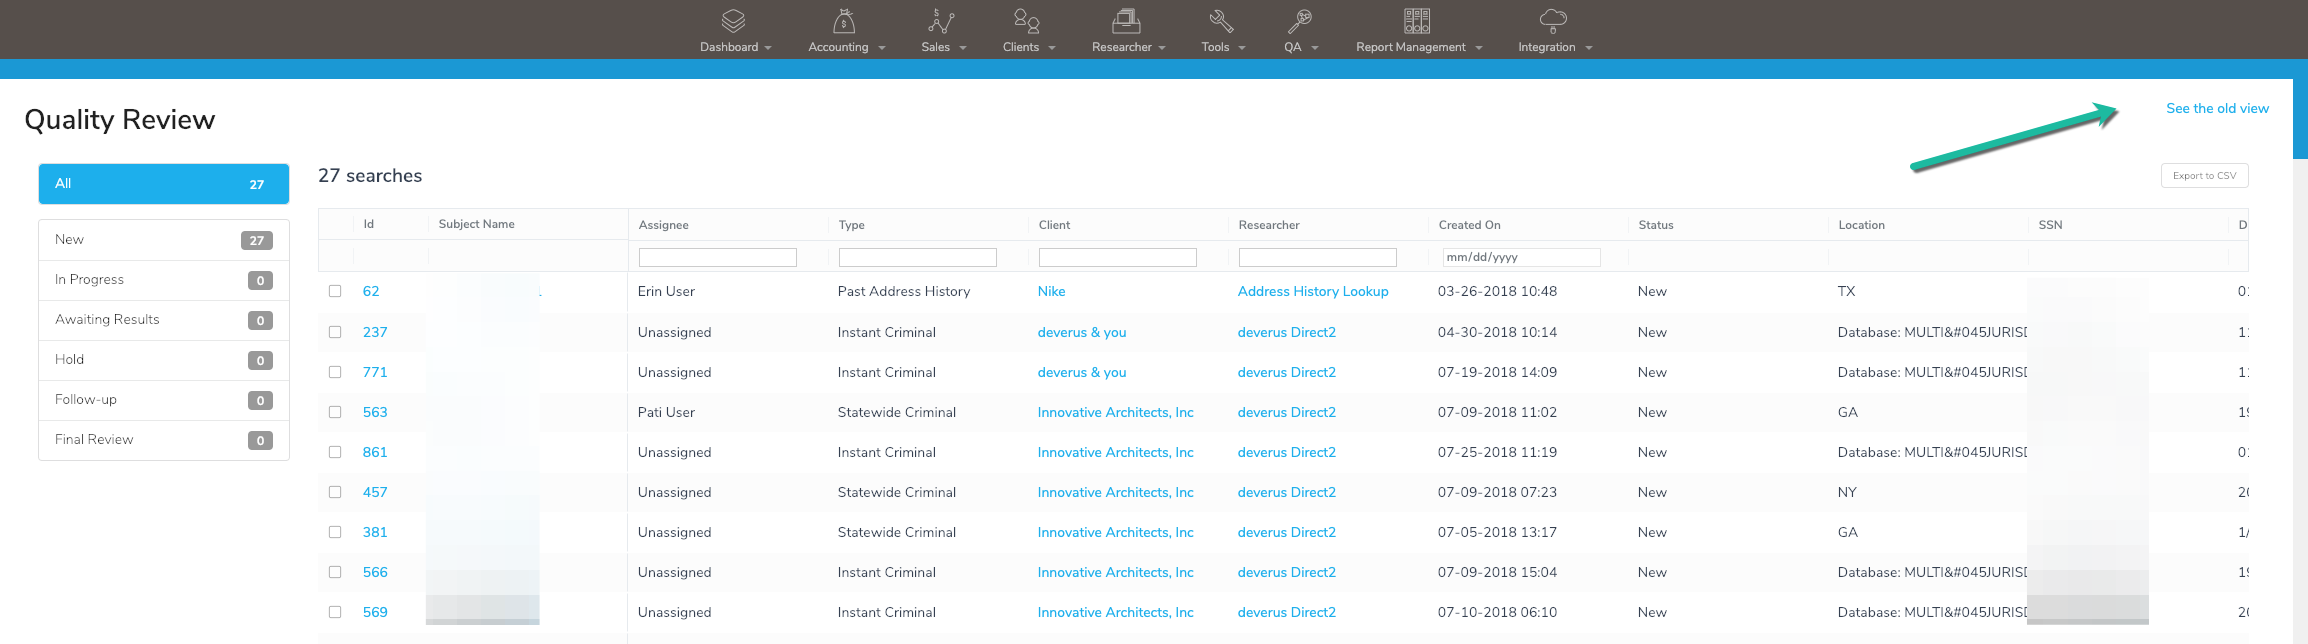Select the checkbox for search 563
The width and height of the screenshot is (2308, 644).
[335, 412]
